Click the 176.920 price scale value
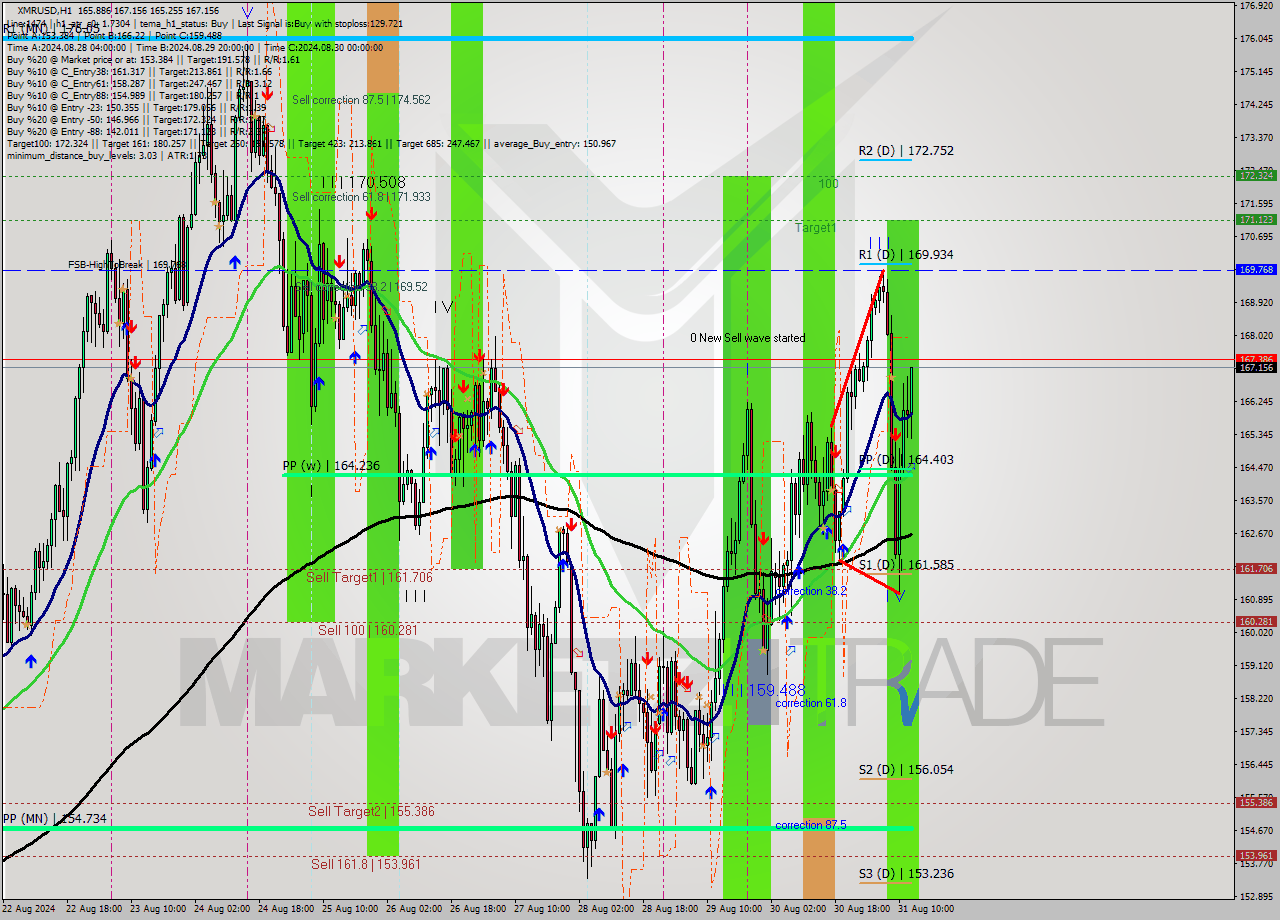1280x920 pixels. pyautogui.click(x=1255, y=6)
